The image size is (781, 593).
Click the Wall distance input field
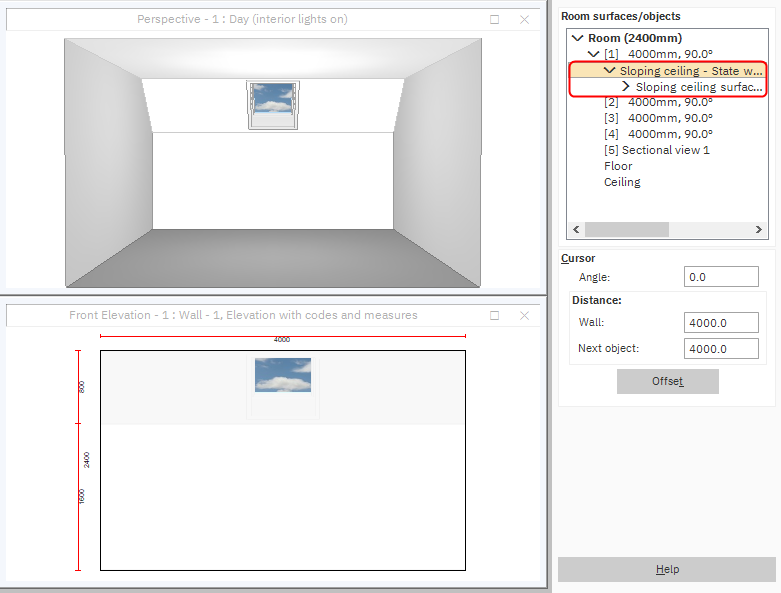720,323
